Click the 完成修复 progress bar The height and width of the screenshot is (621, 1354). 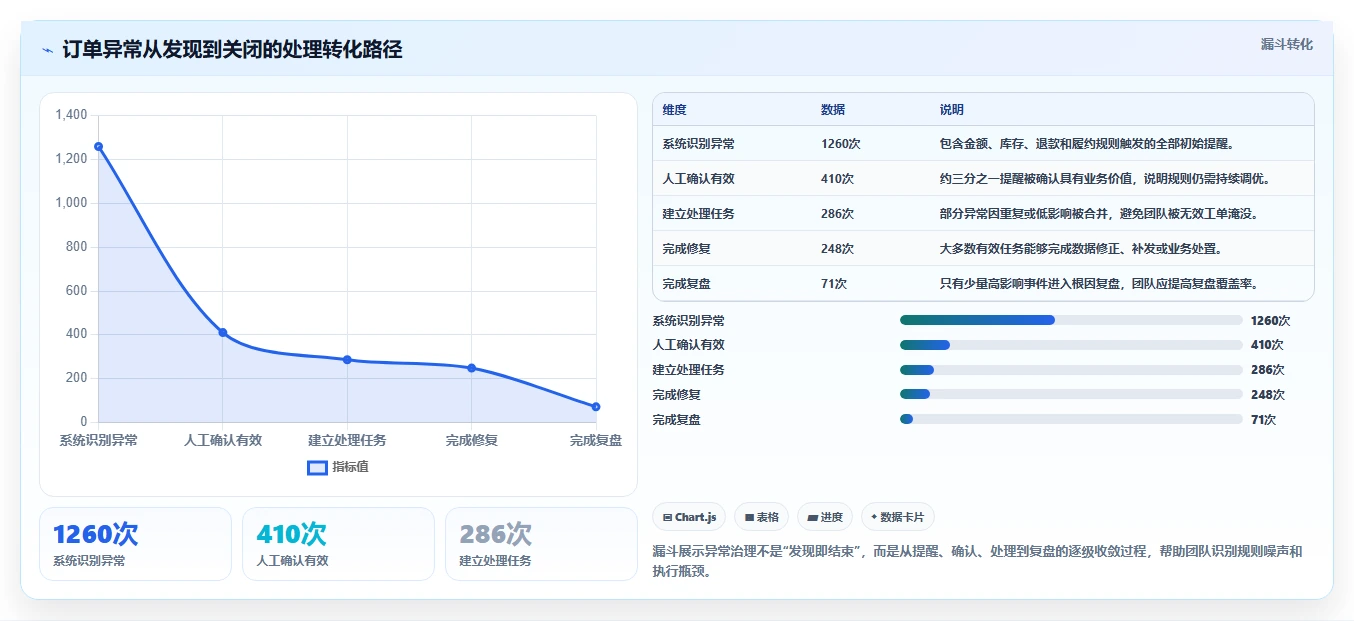pyautogui.click(x=1071, y=395)
